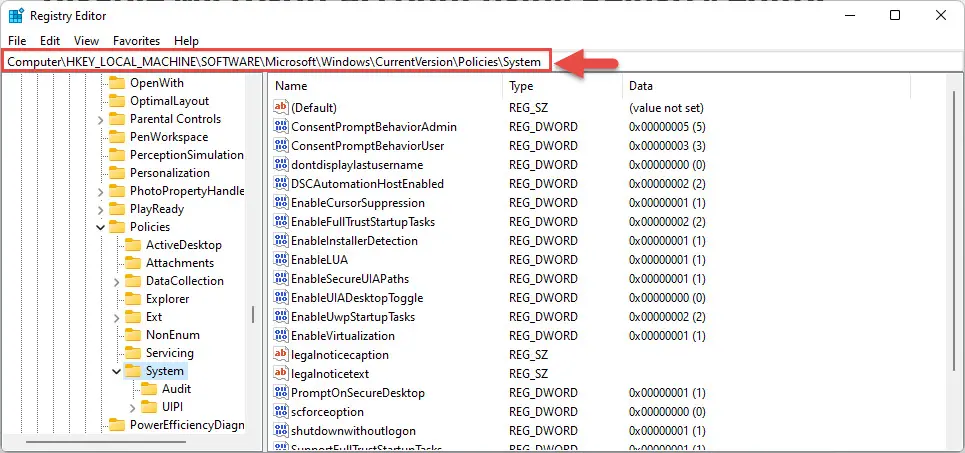Expand the PlayReady tree node
Screen dimensions: 965x453
(x=100, y=209)
